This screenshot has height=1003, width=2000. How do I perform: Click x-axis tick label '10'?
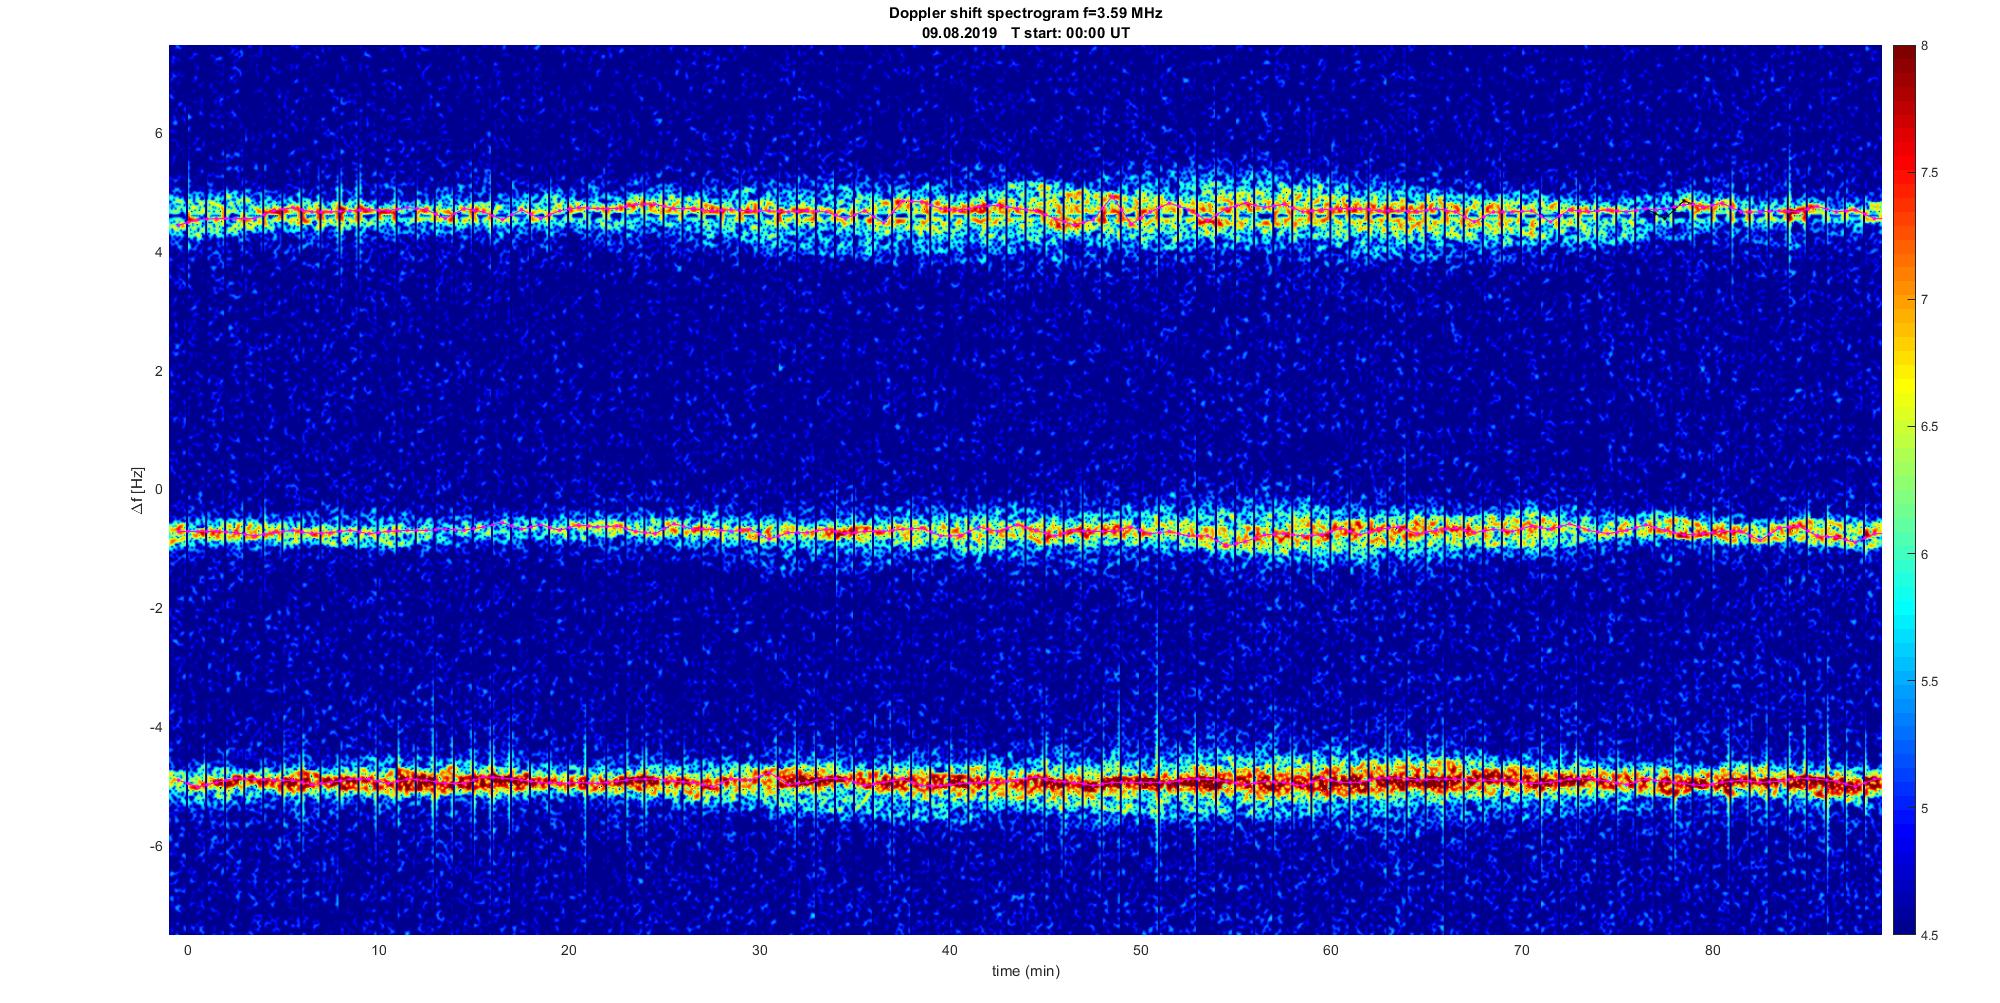[378, 950]
